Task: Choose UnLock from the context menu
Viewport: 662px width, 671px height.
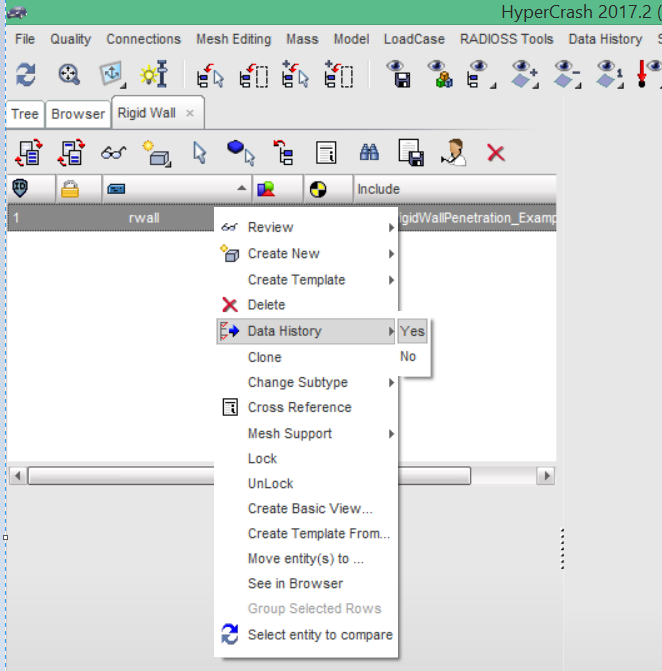Action: point(306,484)
